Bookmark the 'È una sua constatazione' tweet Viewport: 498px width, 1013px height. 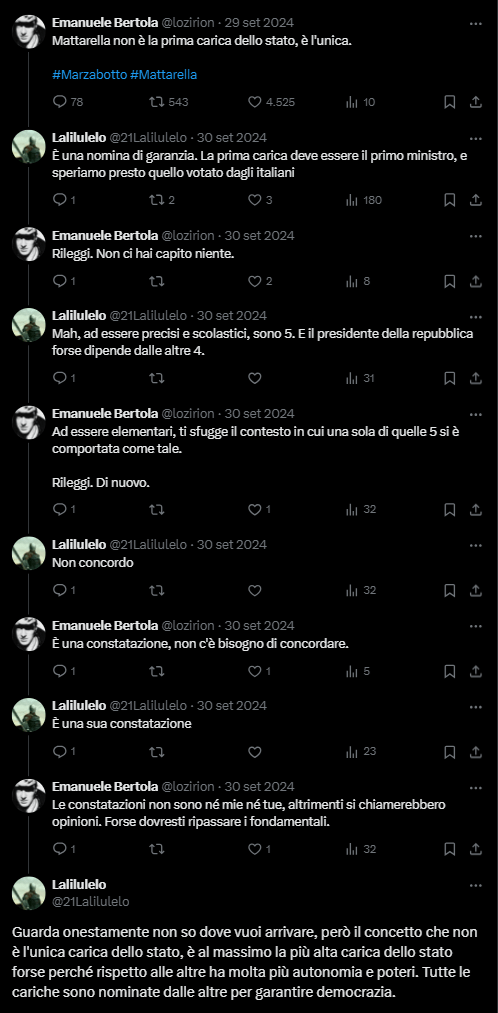450,751
